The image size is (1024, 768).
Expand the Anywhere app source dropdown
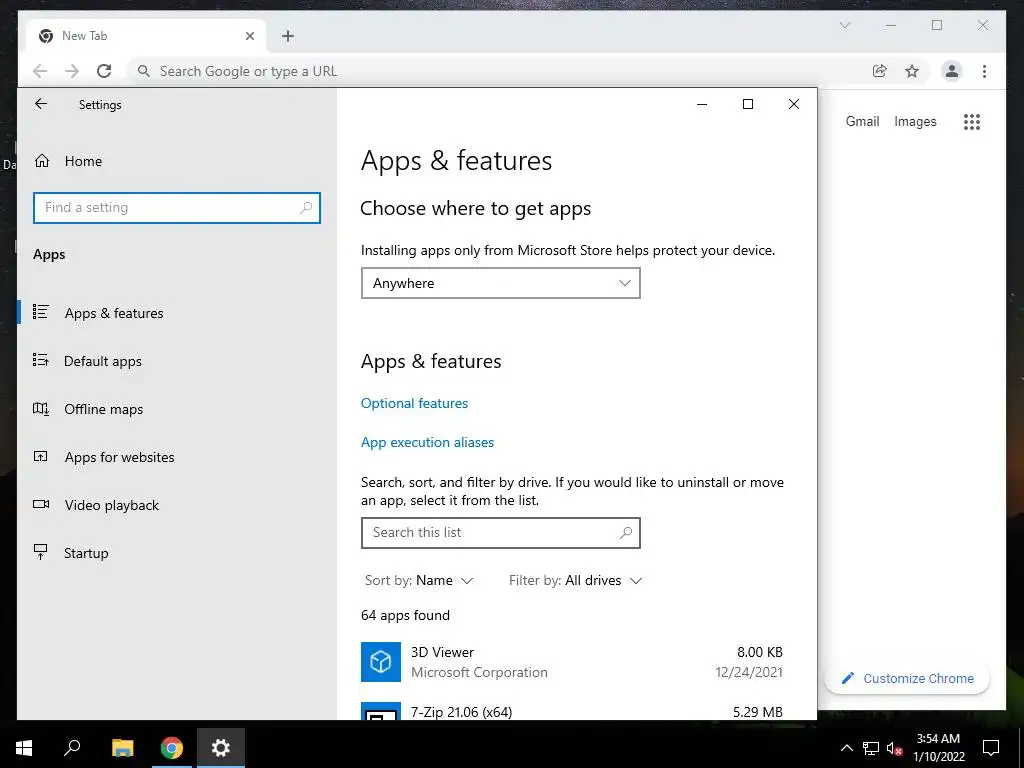pos(500,283)
